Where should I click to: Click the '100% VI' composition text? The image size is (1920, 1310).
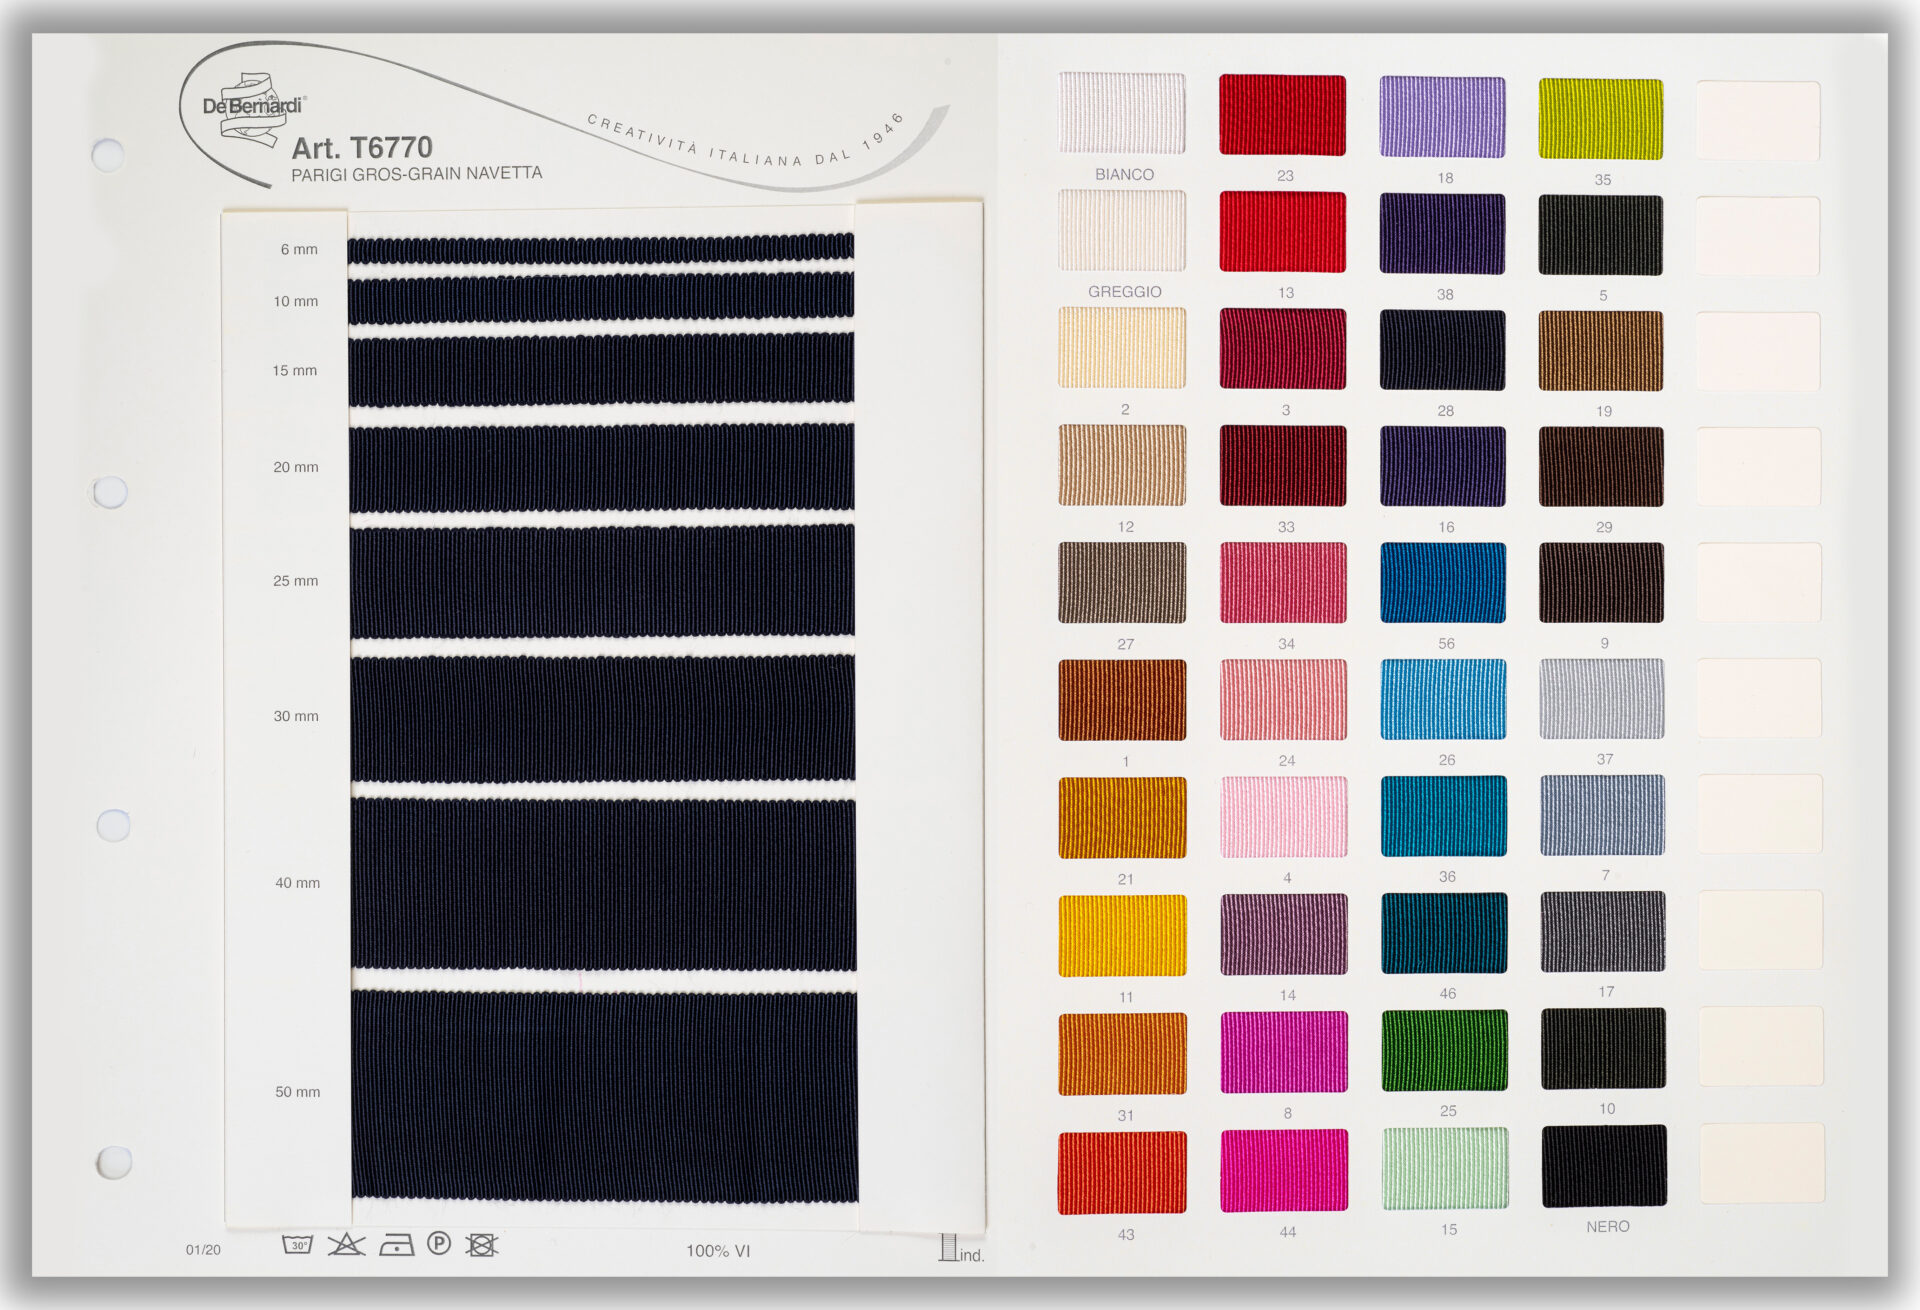coord(718,1251)
